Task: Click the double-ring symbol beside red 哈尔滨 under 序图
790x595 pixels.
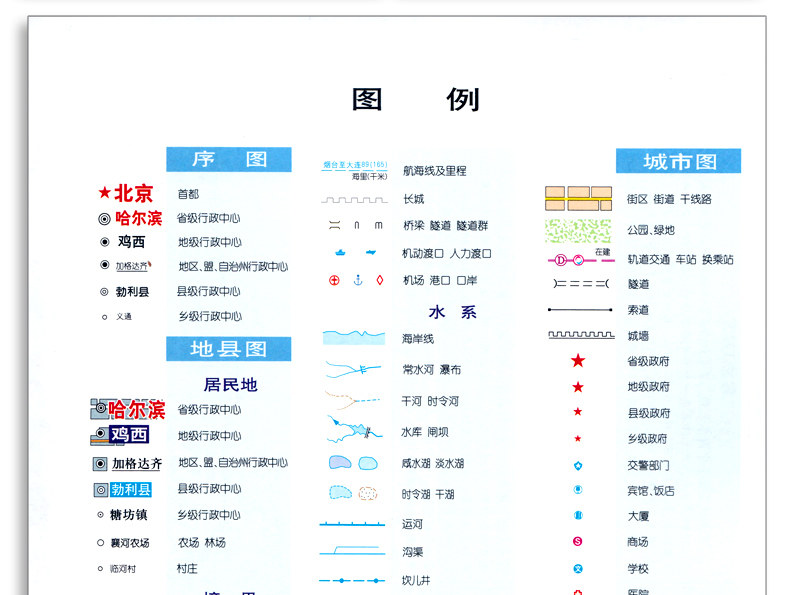Action: click(104, 219)
